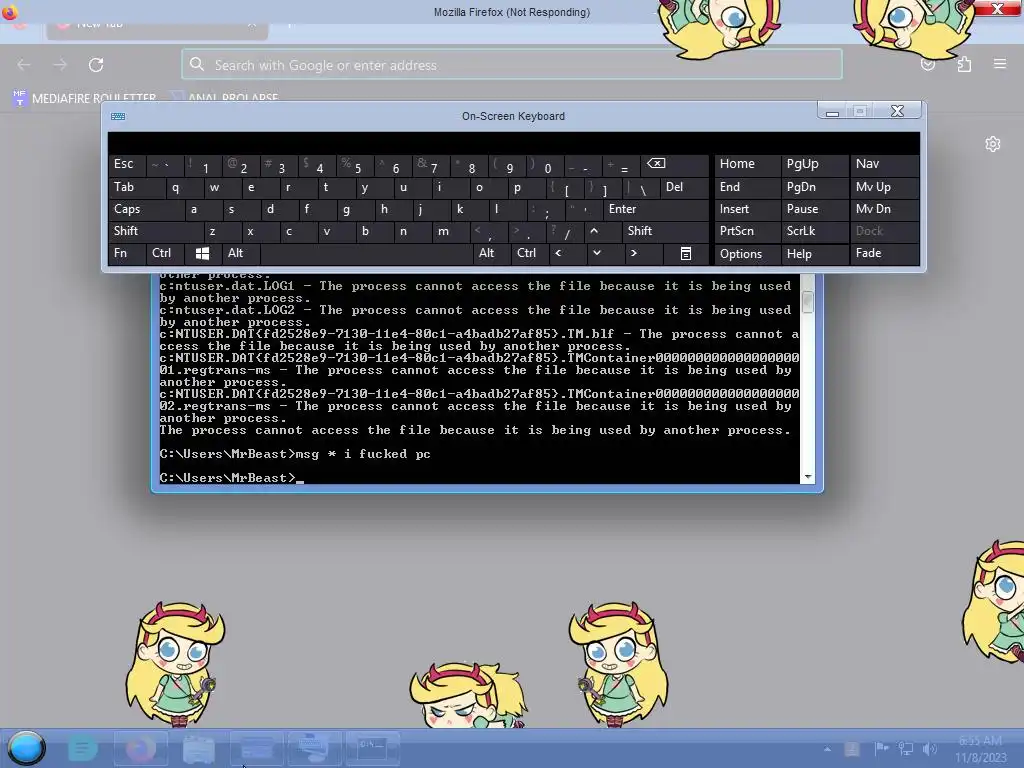Click the Mv Up key
This screenshot has width=1024, height=768.
coord(884,187)
